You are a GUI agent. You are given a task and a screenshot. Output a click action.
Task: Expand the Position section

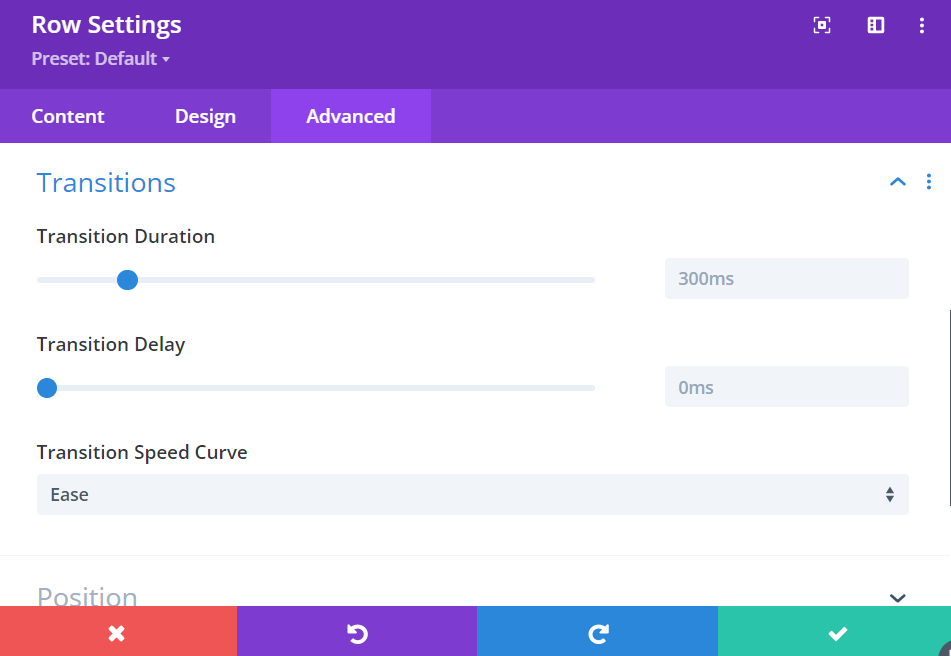[898, 598]
